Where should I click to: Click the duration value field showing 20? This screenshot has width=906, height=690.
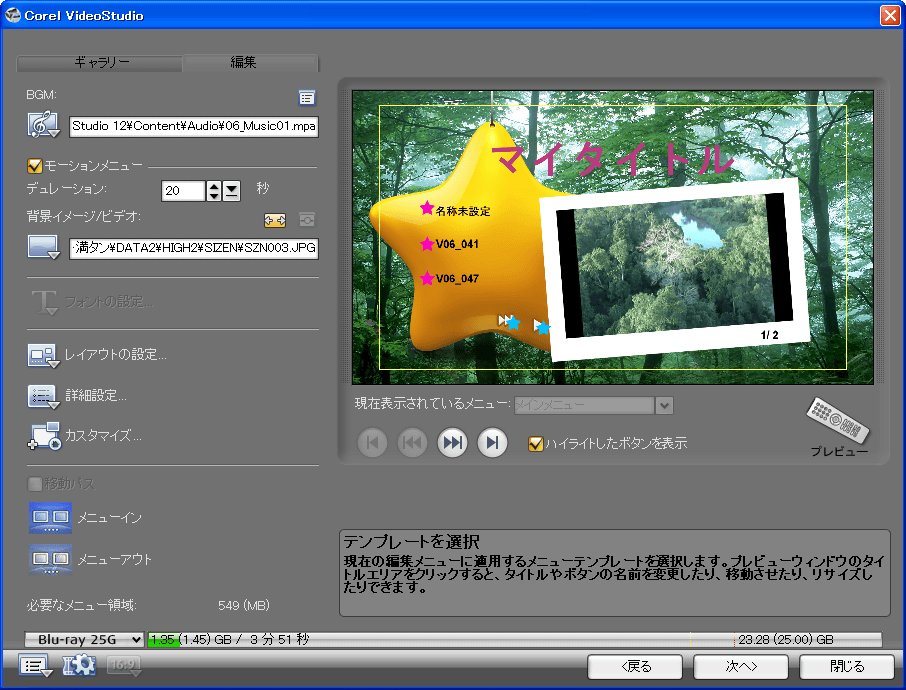pos(183,191)
